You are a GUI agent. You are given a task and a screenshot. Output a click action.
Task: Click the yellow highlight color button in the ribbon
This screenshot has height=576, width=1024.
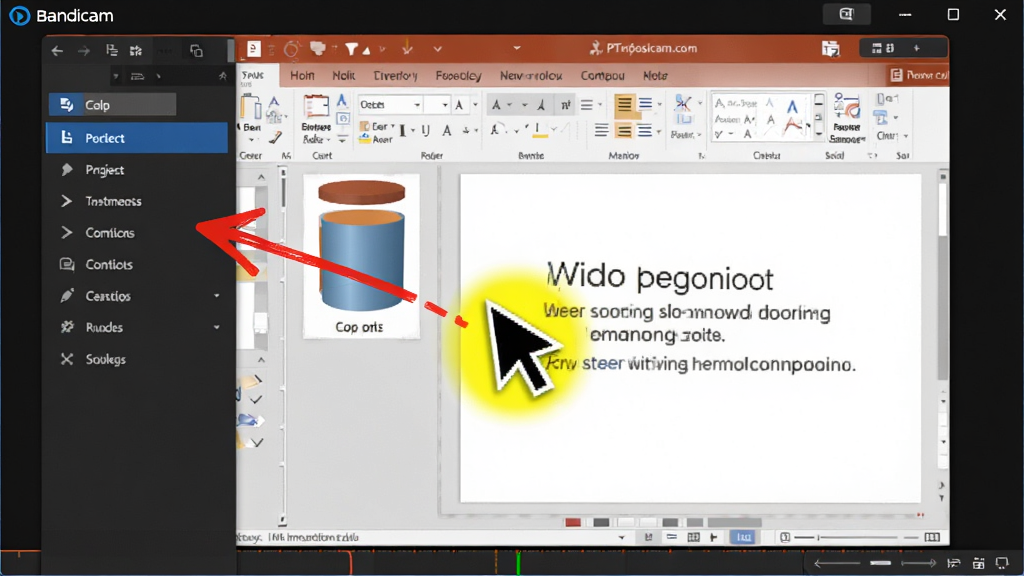539,130
